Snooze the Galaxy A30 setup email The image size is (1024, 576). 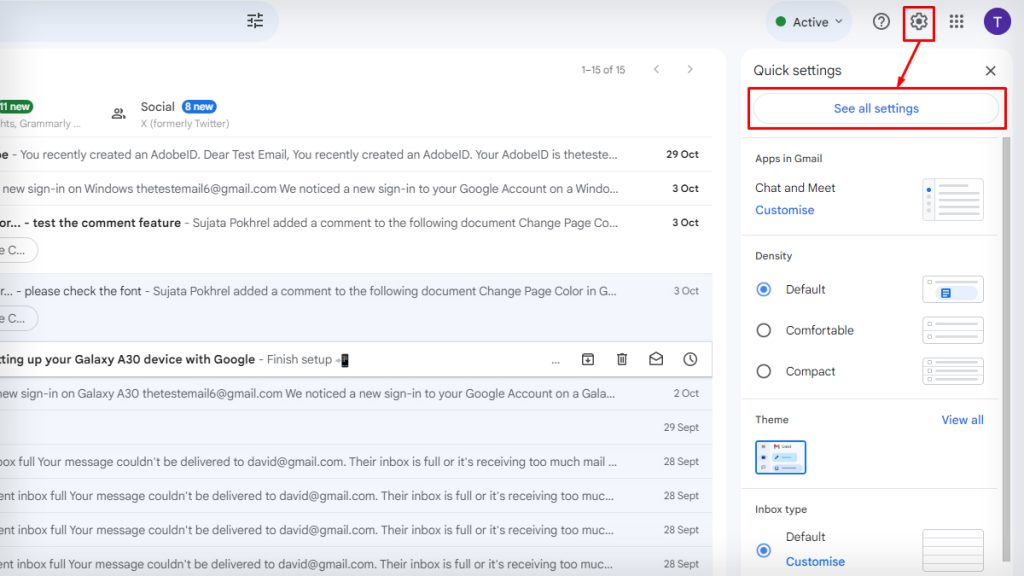(x=690, y=359)
